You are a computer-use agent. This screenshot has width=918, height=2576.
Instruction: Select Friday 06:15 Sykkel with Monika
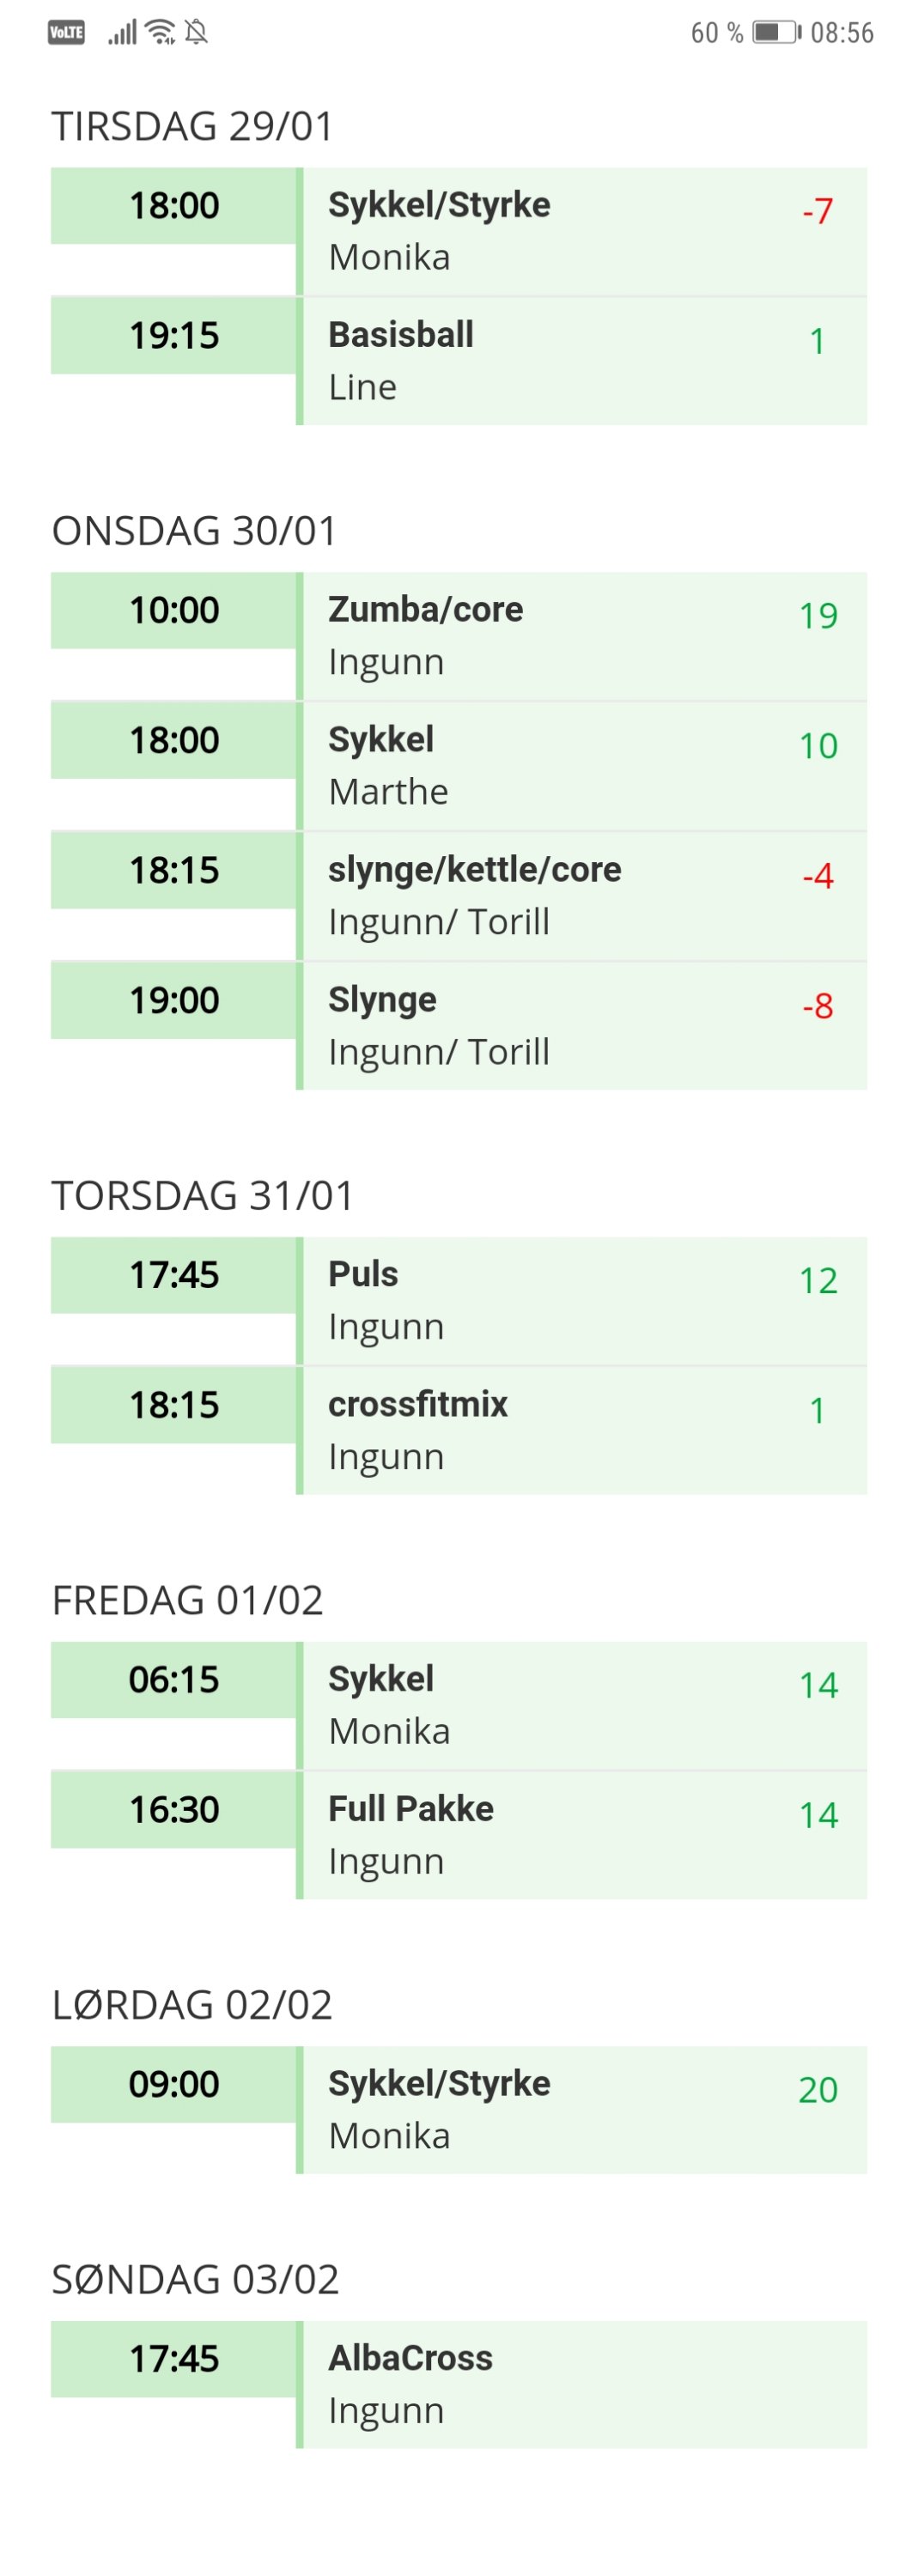560,1705
